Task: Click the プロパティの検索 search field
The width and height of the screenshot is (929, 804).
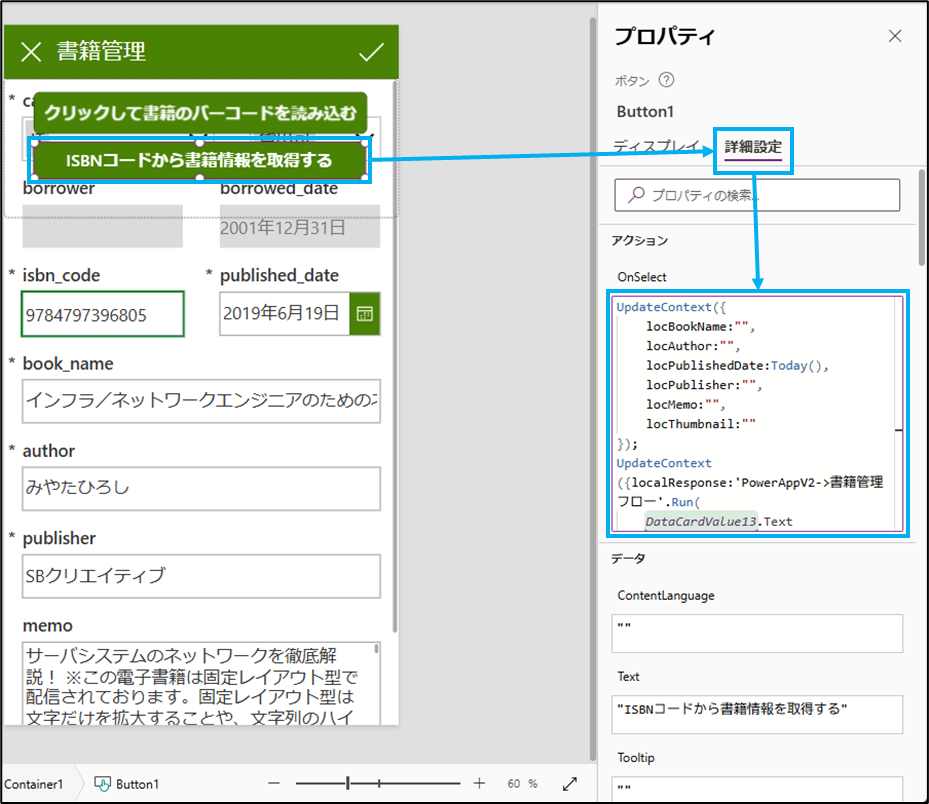Action: point(757,195)
